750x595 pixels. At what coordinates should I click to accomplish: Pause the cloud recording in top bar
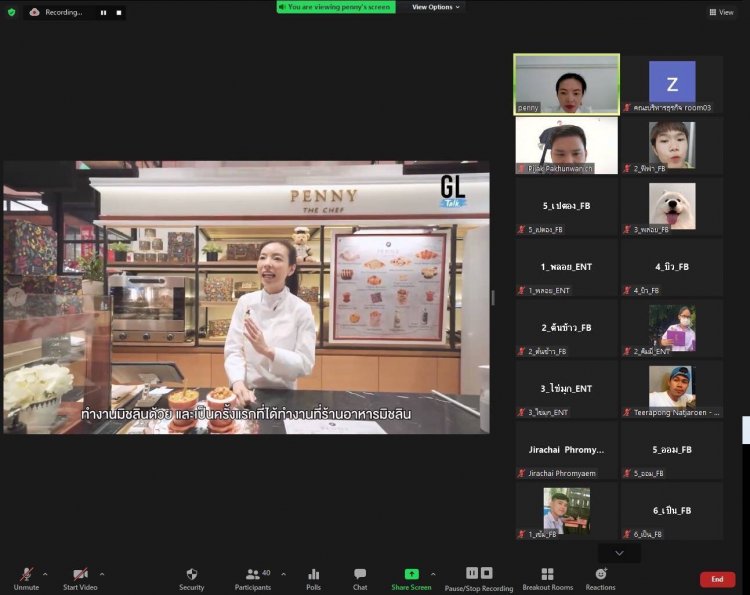103,13
